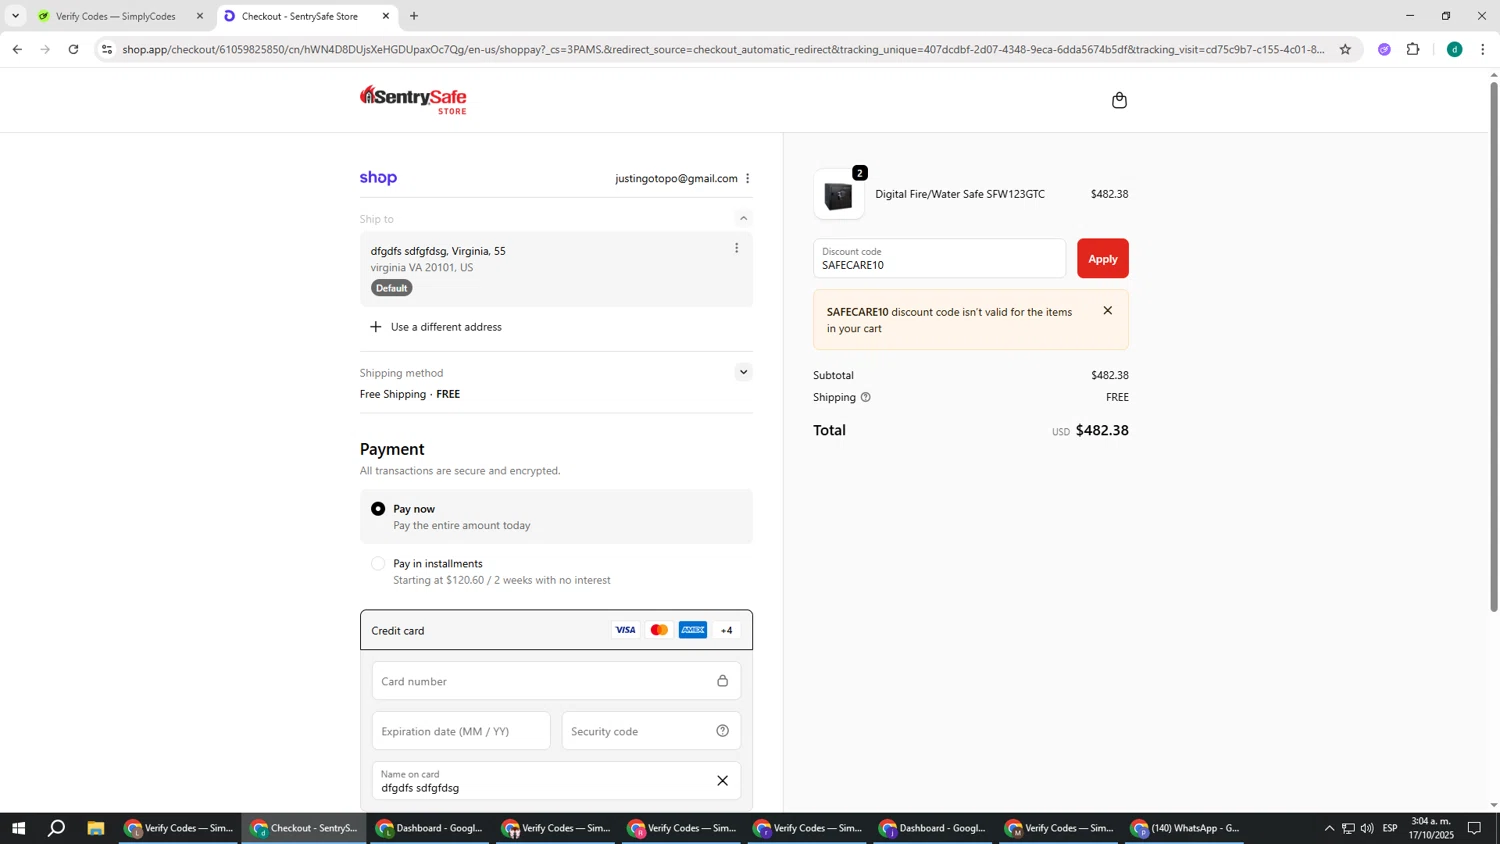Click the justingotopo@gmail.com email text
Screen dimensions: 1500x844
click(676, 179)
